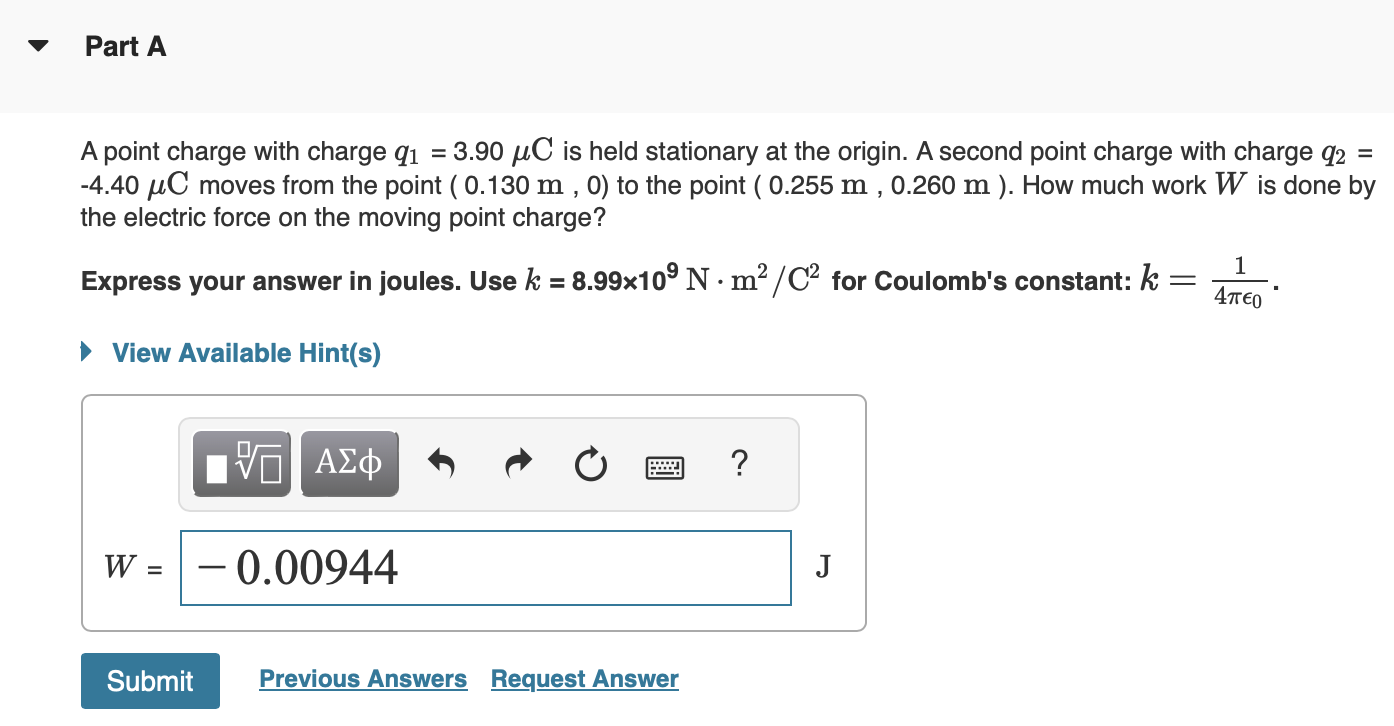Open Previous Answers
The height and width of the screenshot is (726, 1394).
363,678
